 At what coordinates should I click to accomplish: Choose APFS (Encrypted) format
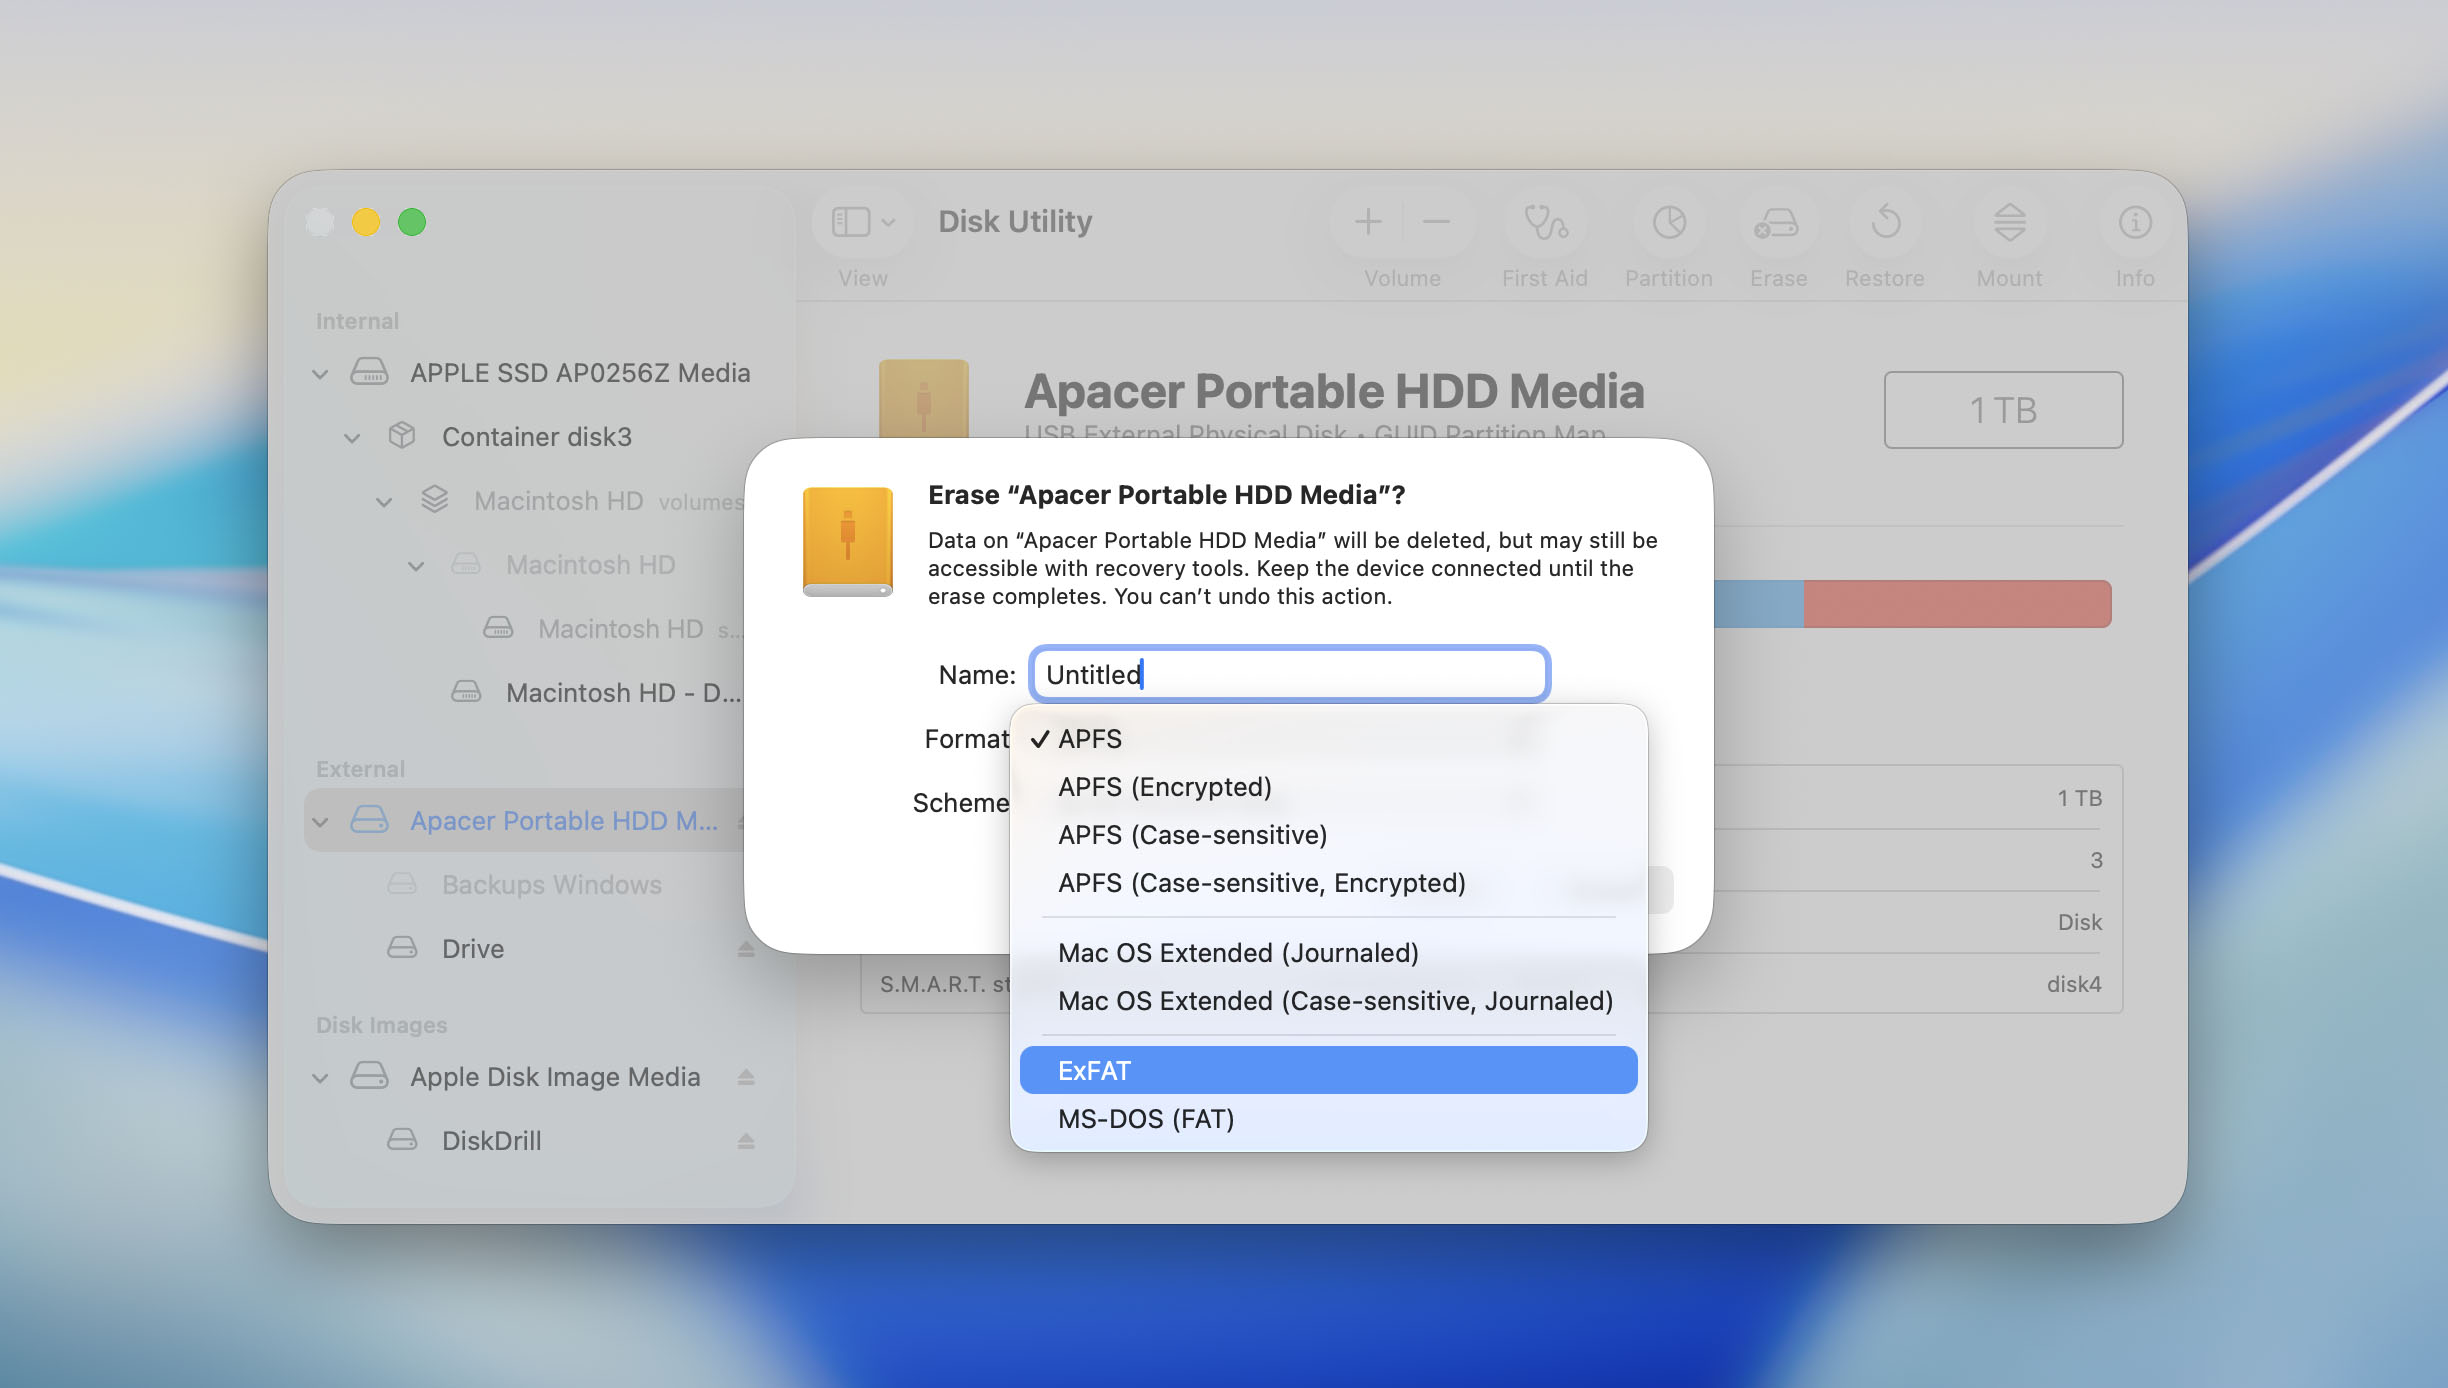point(1328,786)
